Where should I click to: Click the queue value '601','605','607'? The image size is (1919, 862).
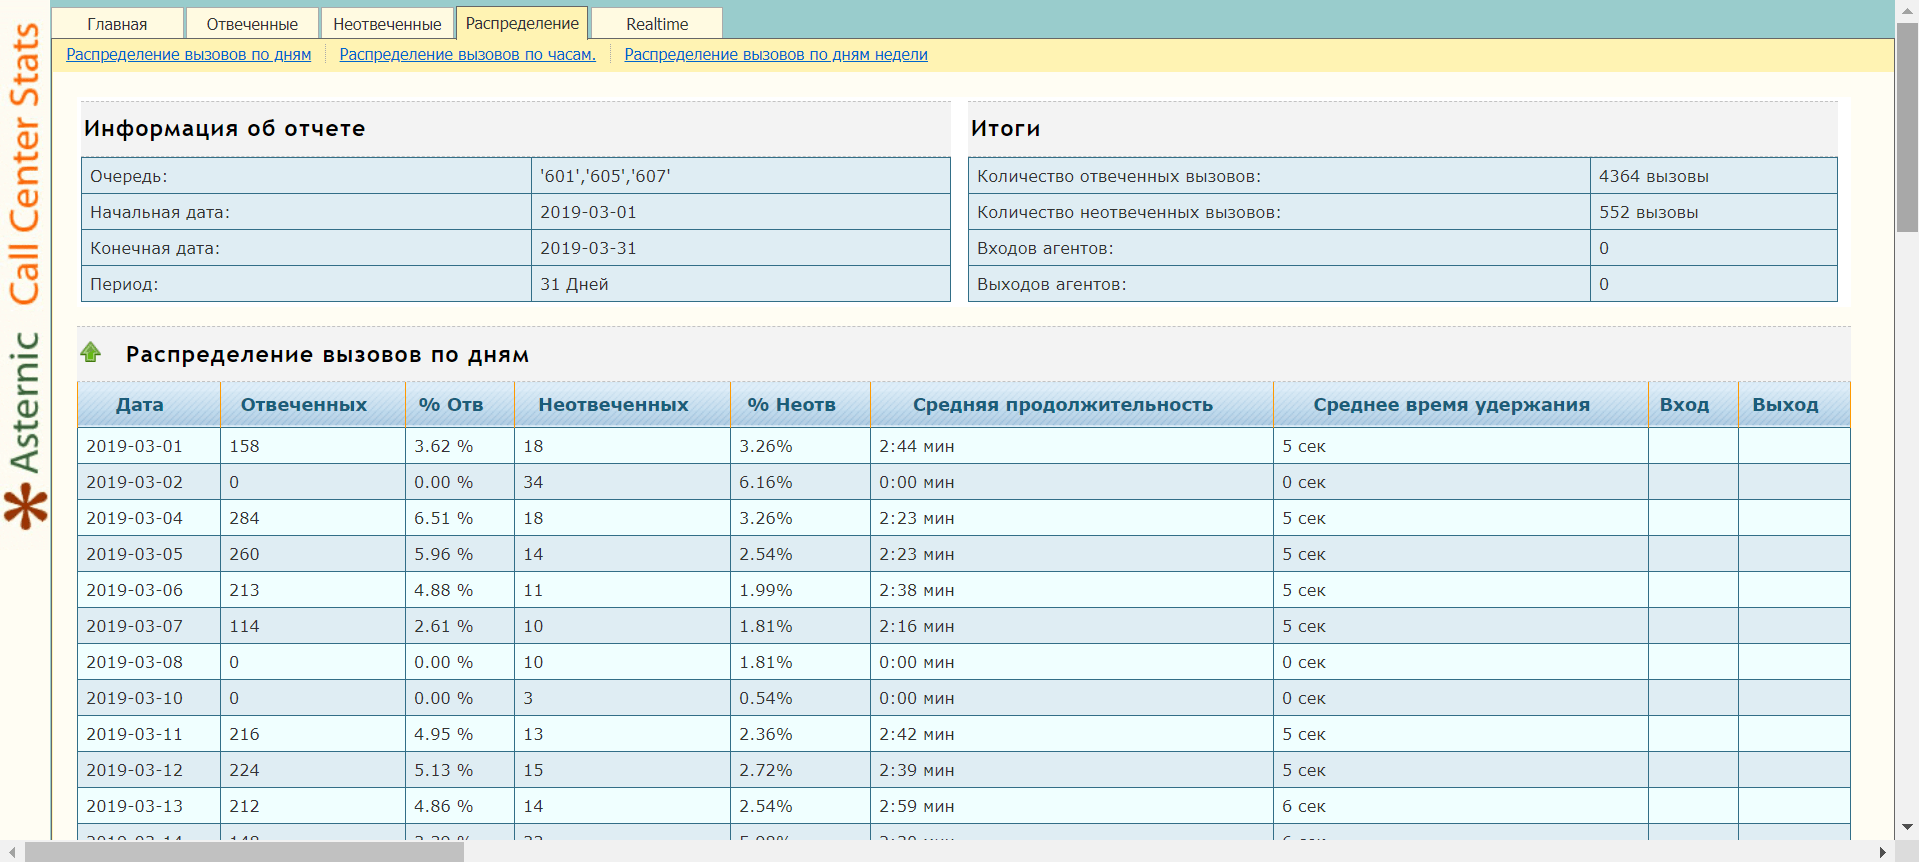coord(605,176)
